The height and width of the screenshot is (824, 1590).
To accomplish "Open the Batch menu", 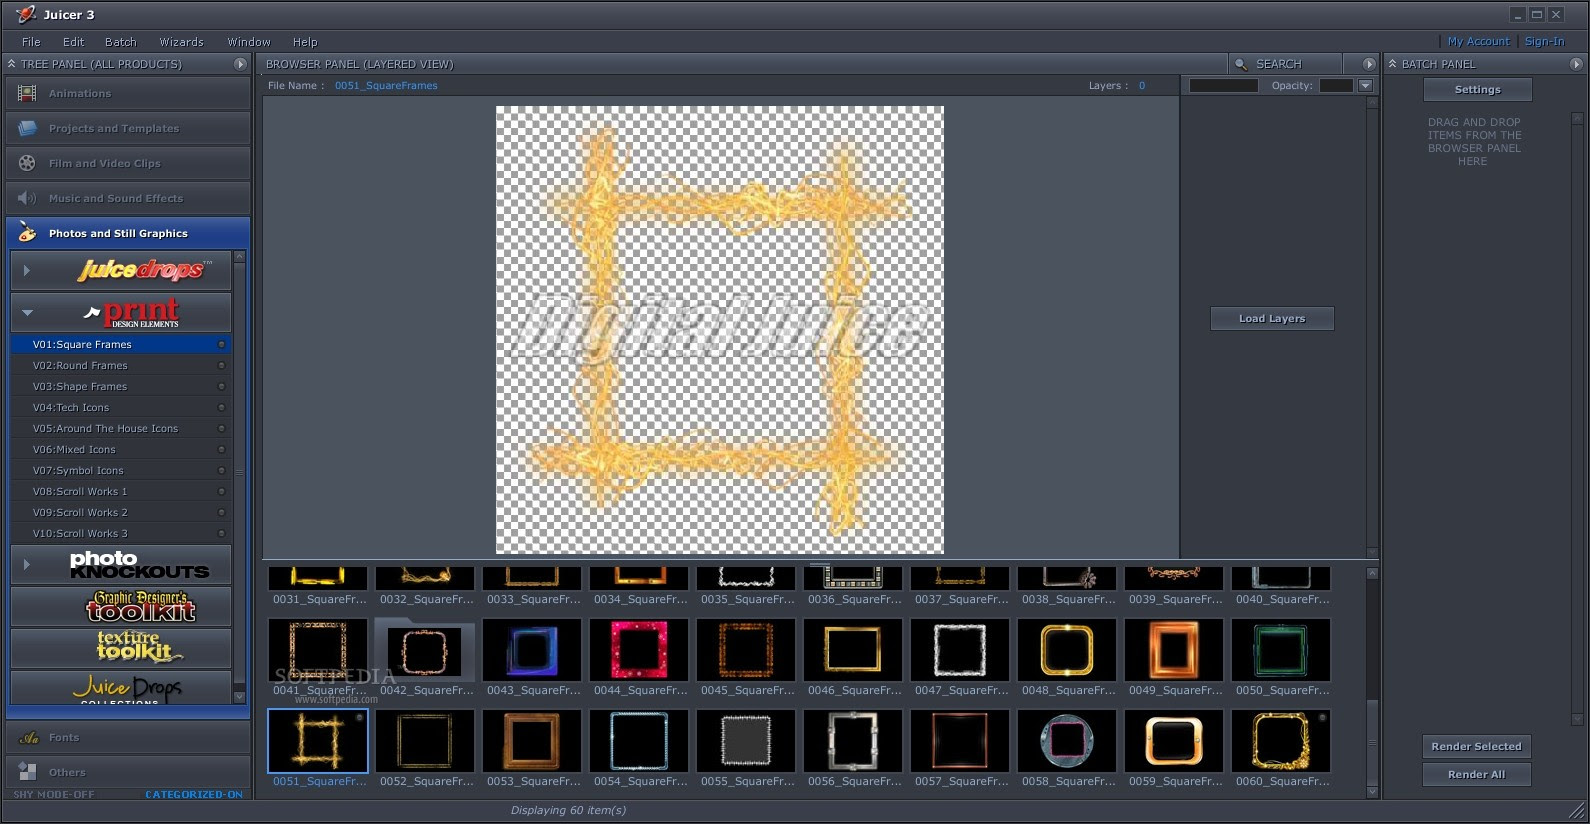I will pos(120,42).
